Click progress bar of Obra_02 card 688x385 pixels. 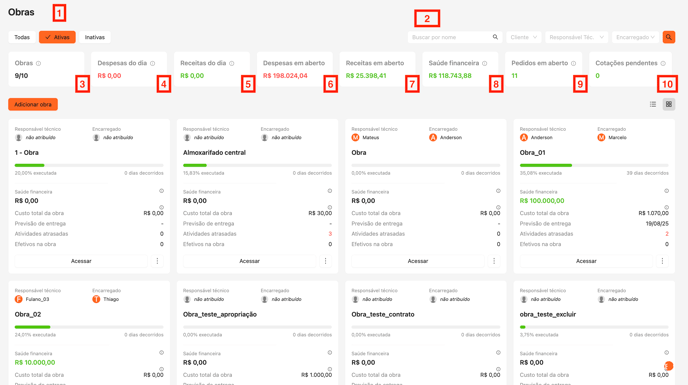coord(89,327)
